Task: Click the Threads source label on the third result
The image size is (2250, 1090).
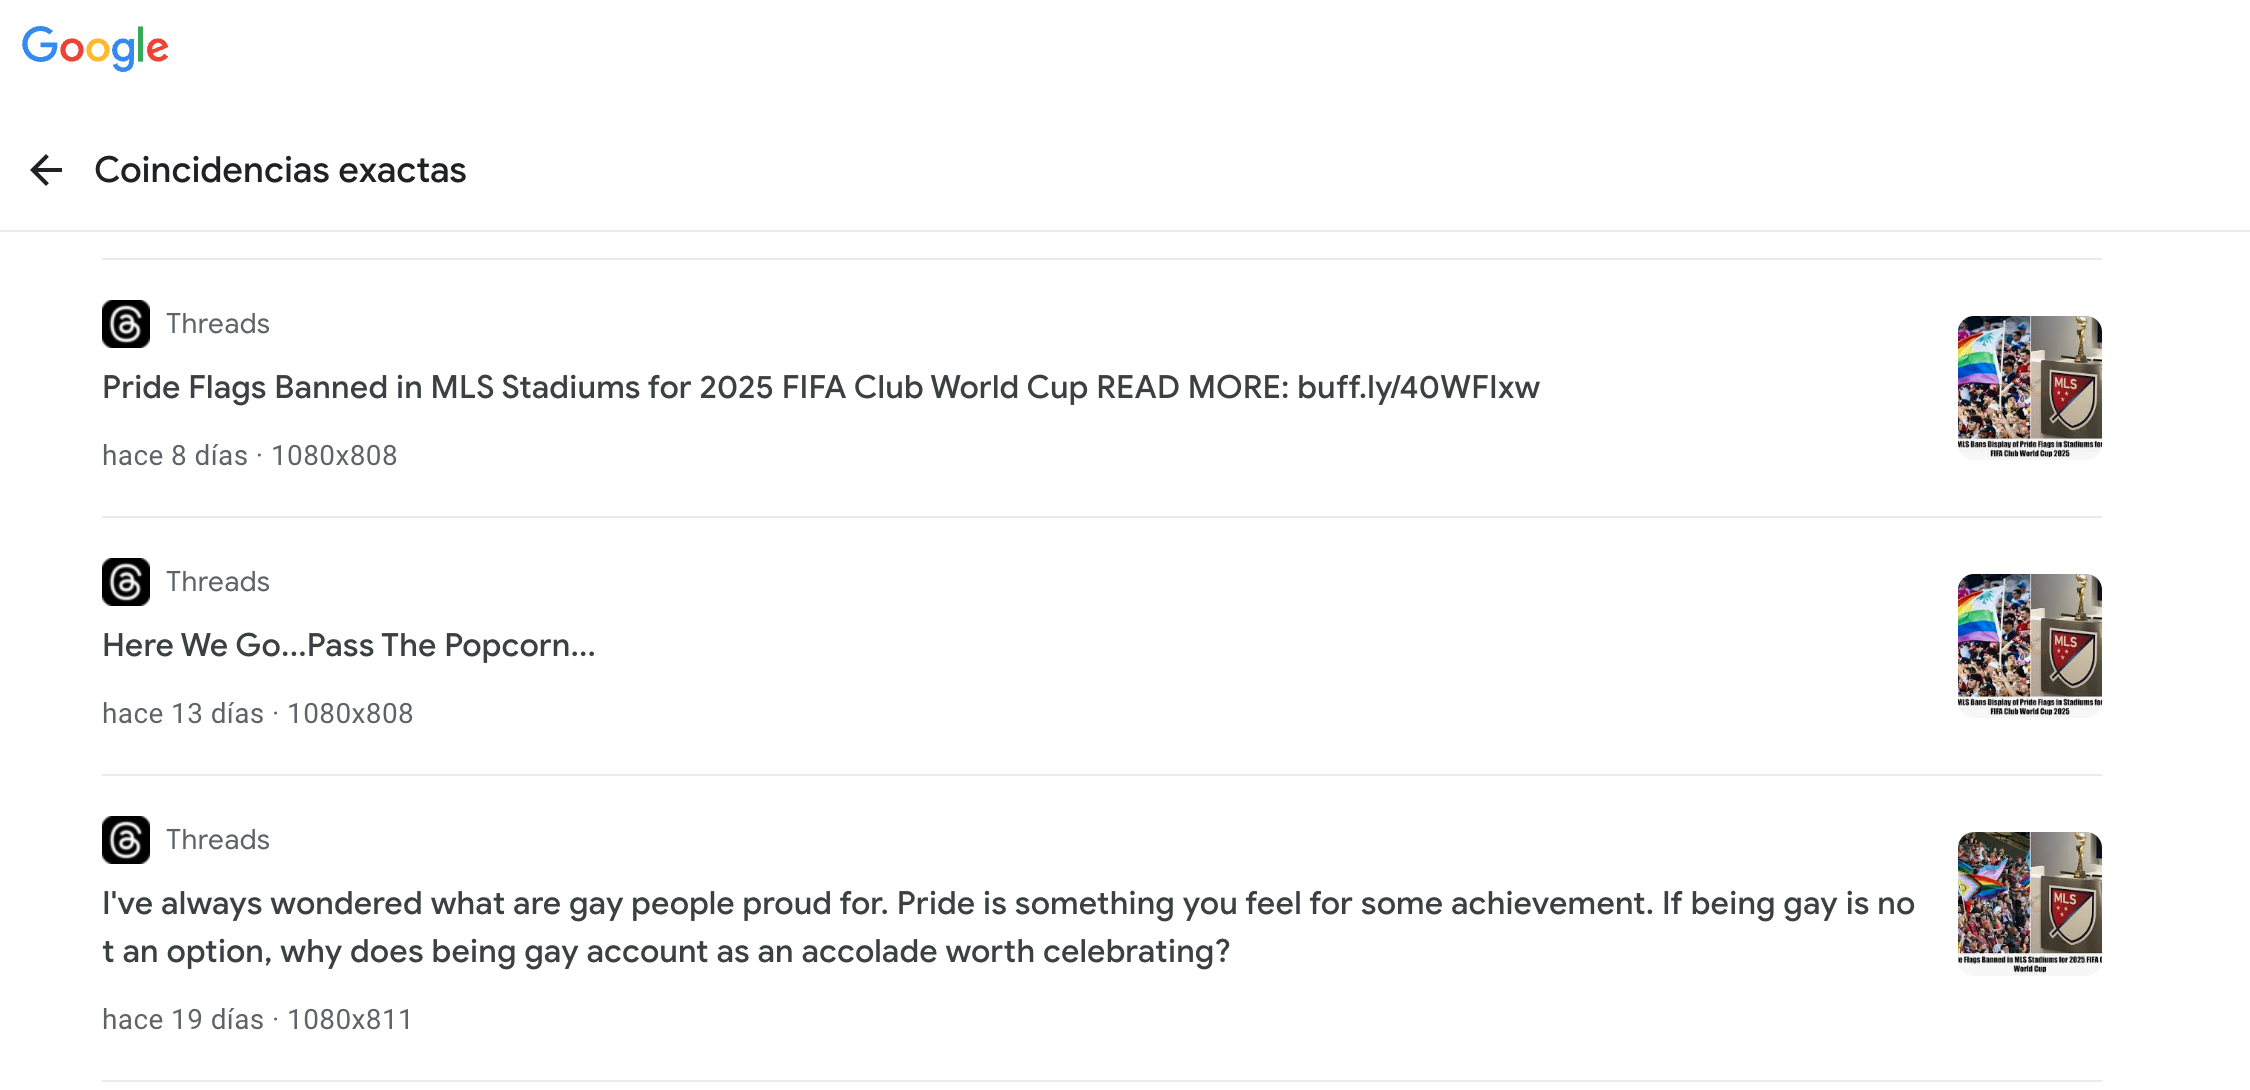Action: [x=218, y=840]
